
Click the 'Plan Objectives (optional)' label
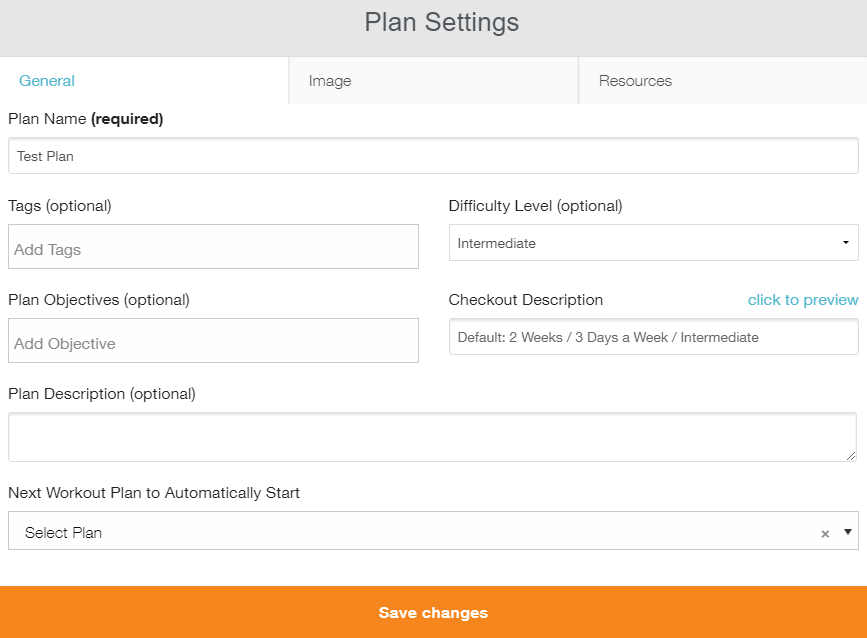99,300
